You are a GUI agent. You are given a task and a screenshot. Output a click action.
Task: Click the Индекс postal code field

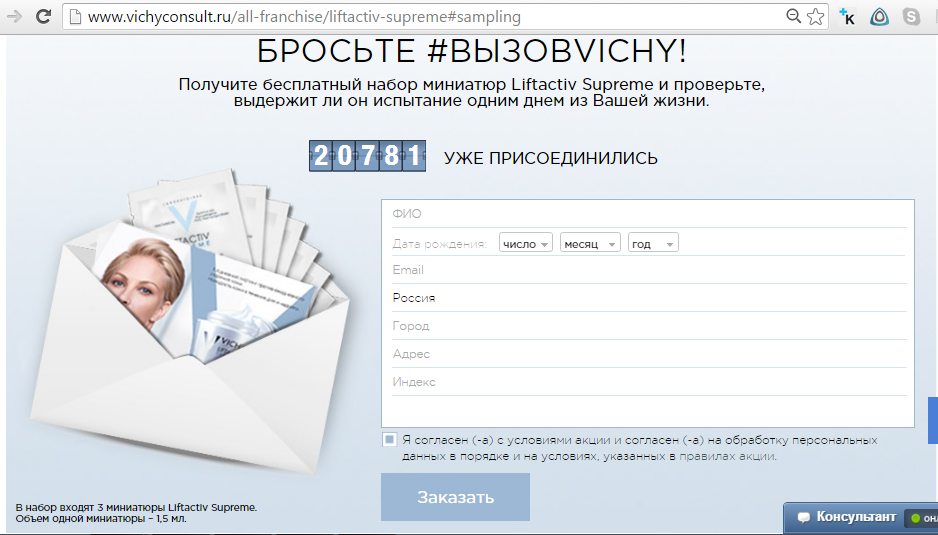[649, 382]
